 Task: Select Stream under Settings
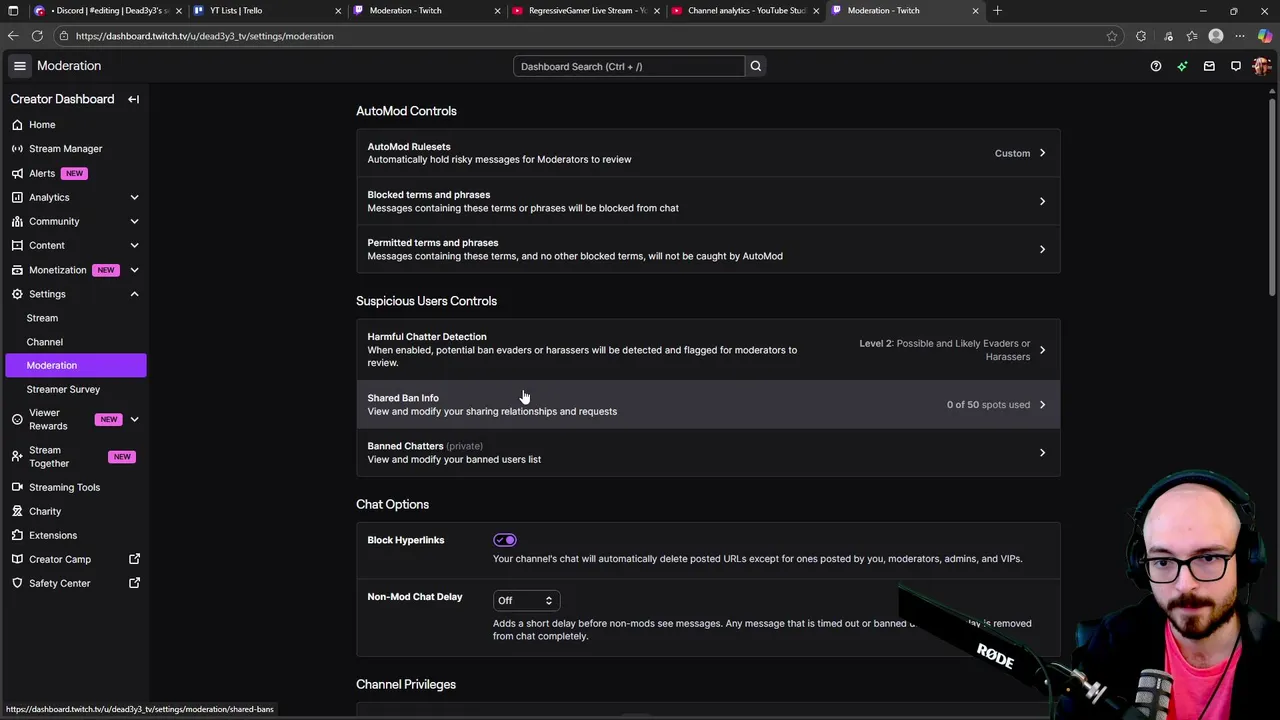(42, 318)
